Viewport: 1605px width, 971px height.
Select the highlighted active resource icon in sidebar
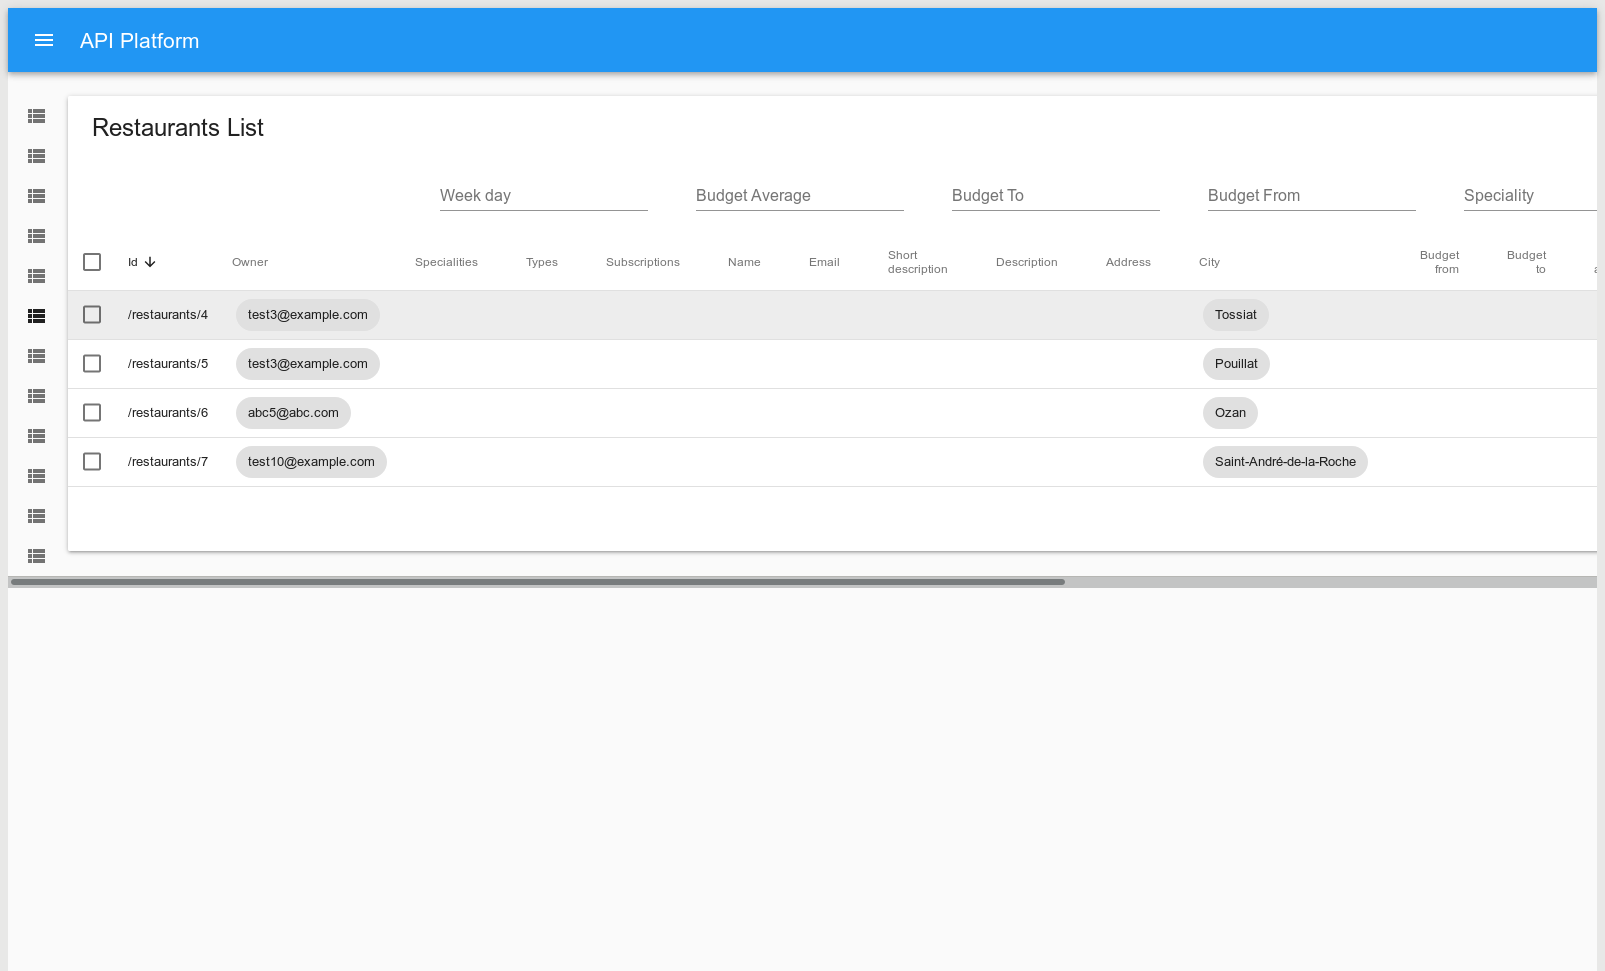[36, 315]
